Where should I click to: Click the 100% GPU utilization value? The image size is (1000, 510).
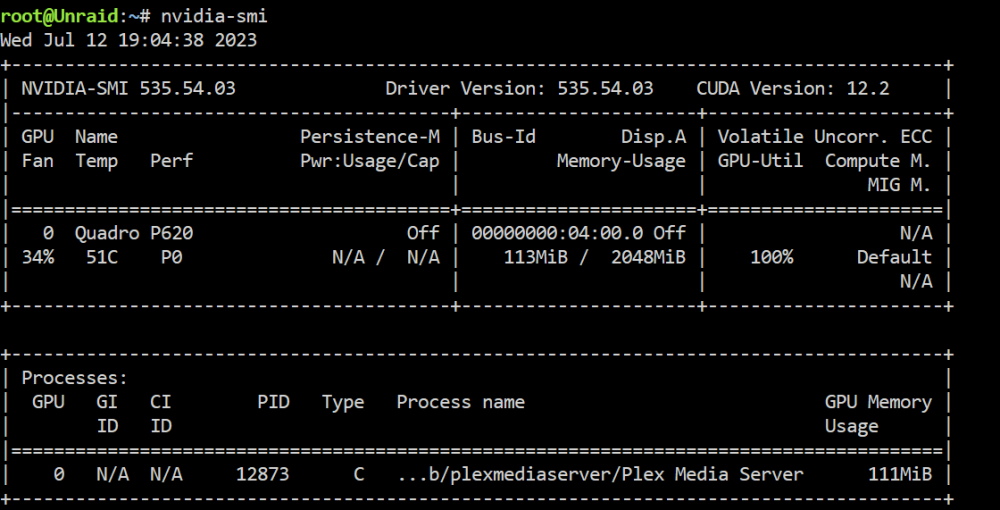pyautogui.click(x=771, y=258)
